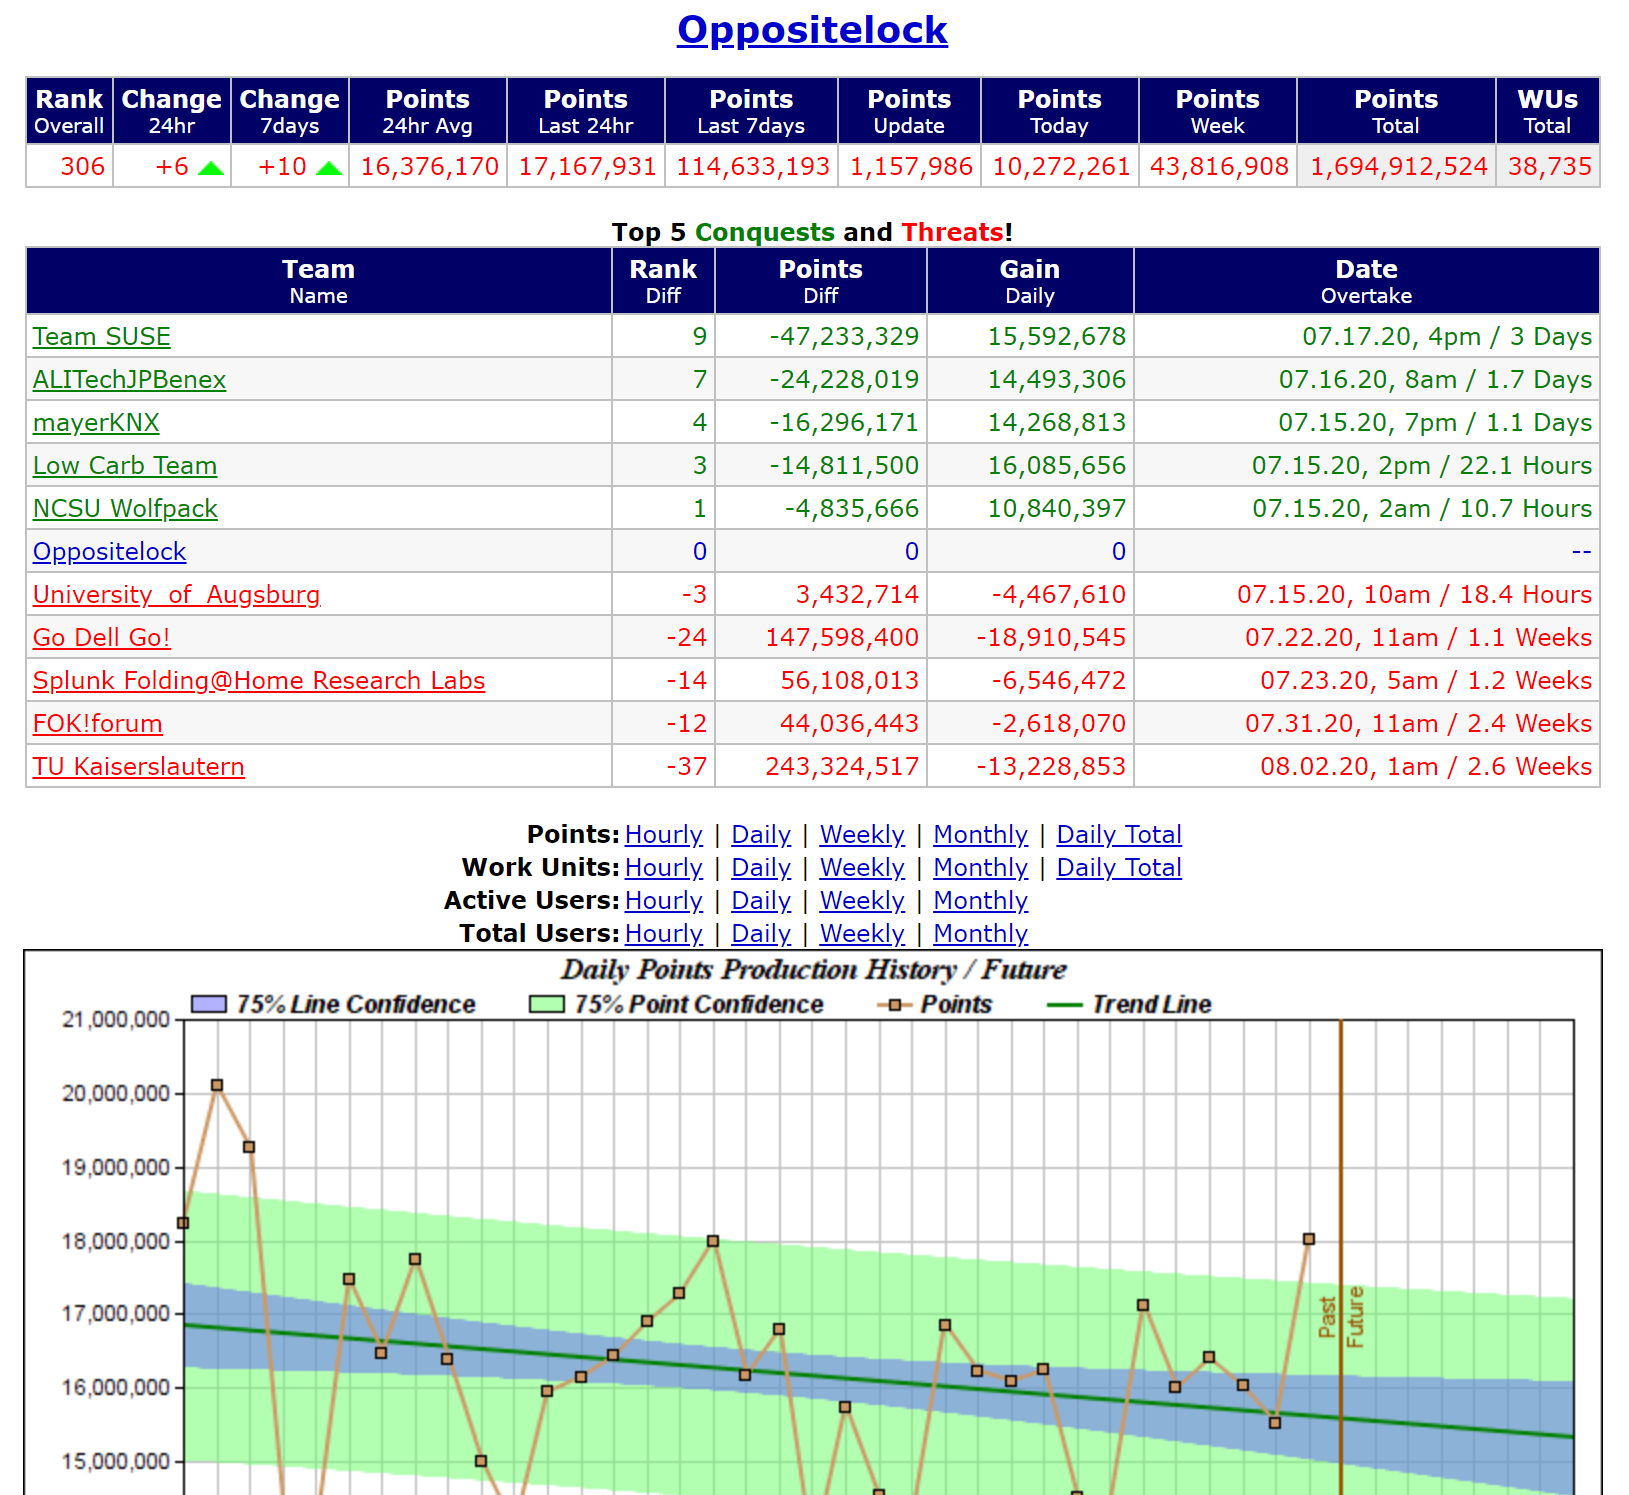The width and height of the screenshot is (1629, 1495).
Task: Click the Rank Diff column header
Action: point(663,281)
